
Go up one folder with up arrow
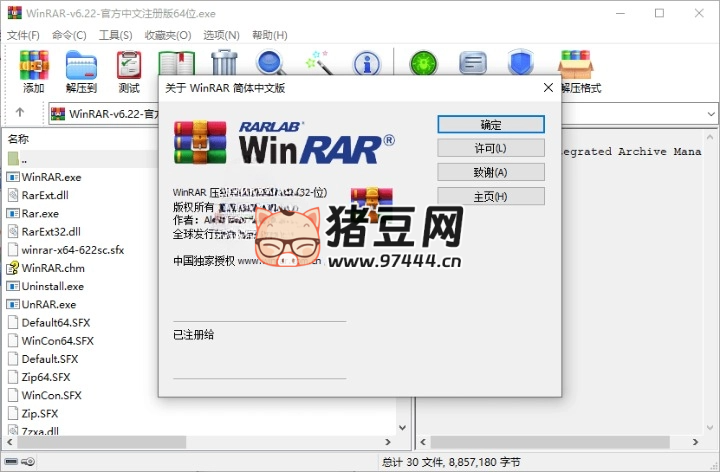(20, 113)
